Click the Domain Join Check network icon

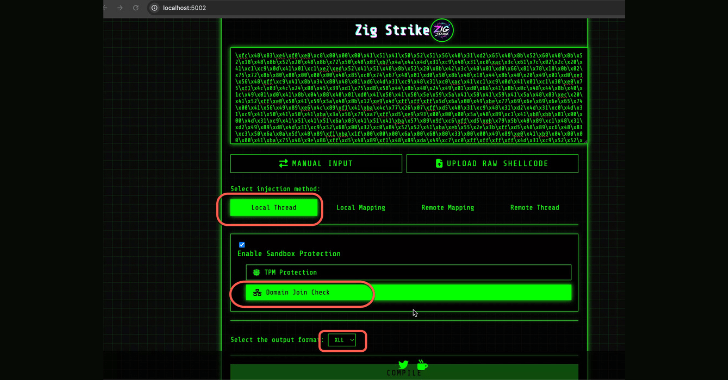click(x=257, y=293)
